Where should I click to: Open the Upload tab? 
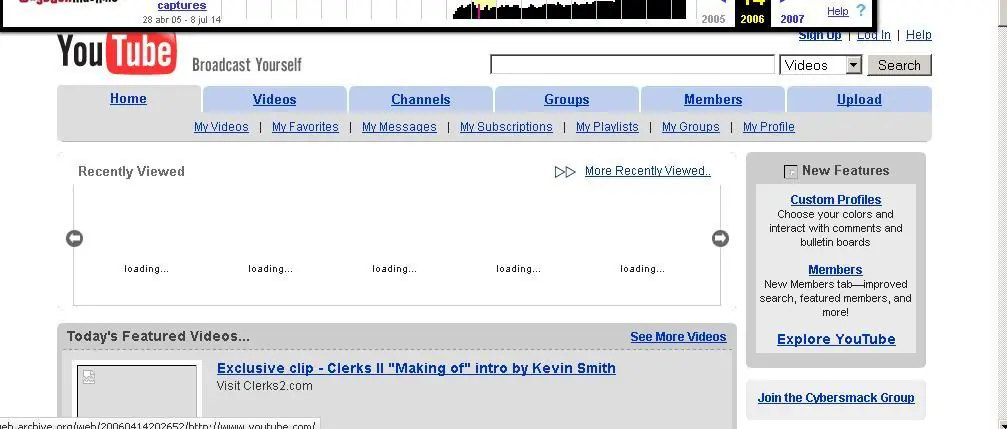859,100
